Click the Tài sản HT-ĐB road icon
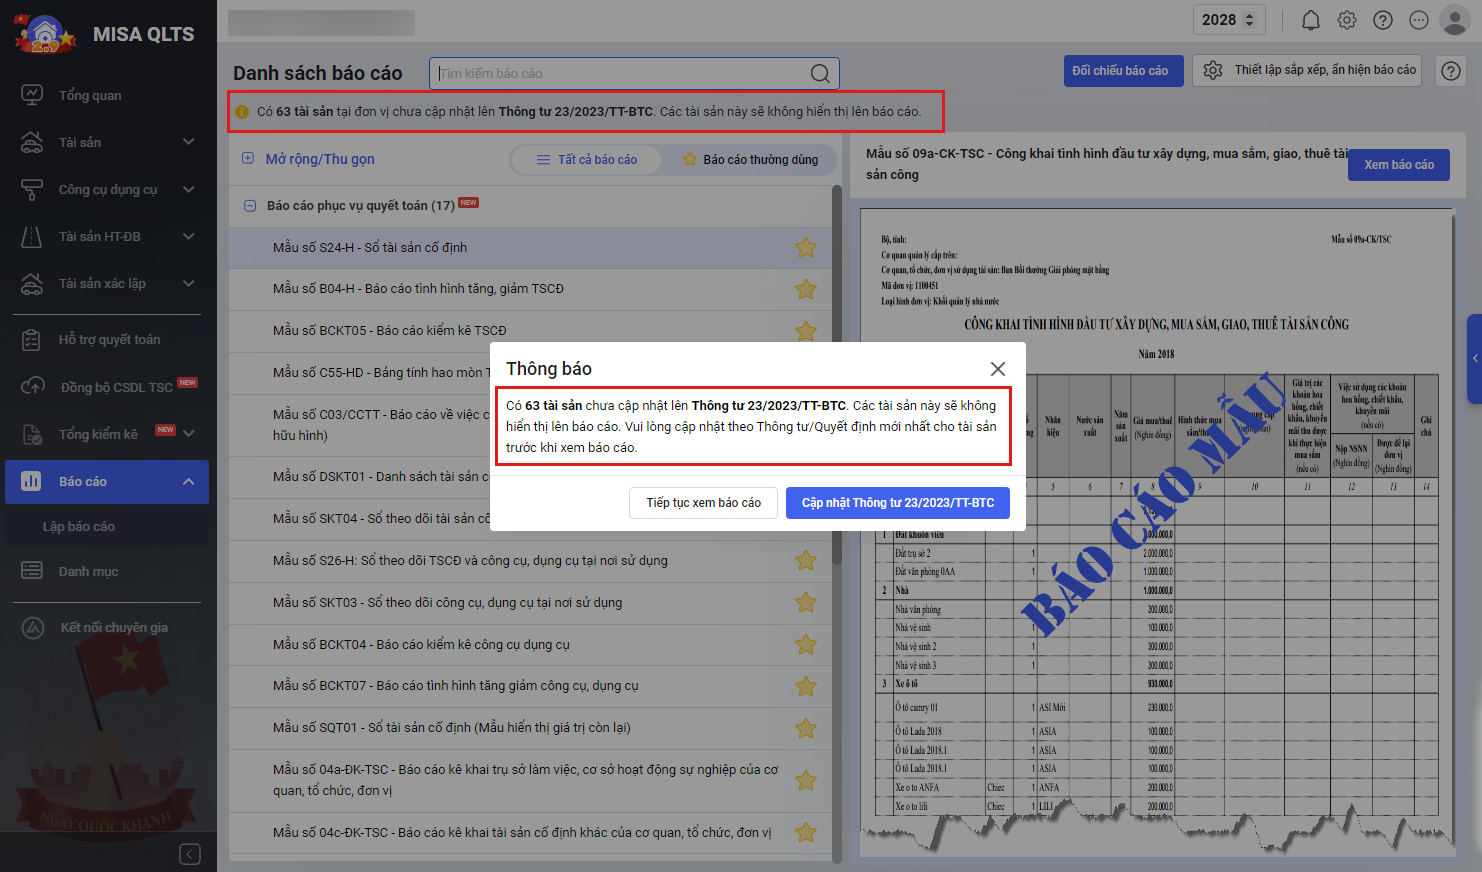This screenshot has height=872, width=1482. point(32,236)
